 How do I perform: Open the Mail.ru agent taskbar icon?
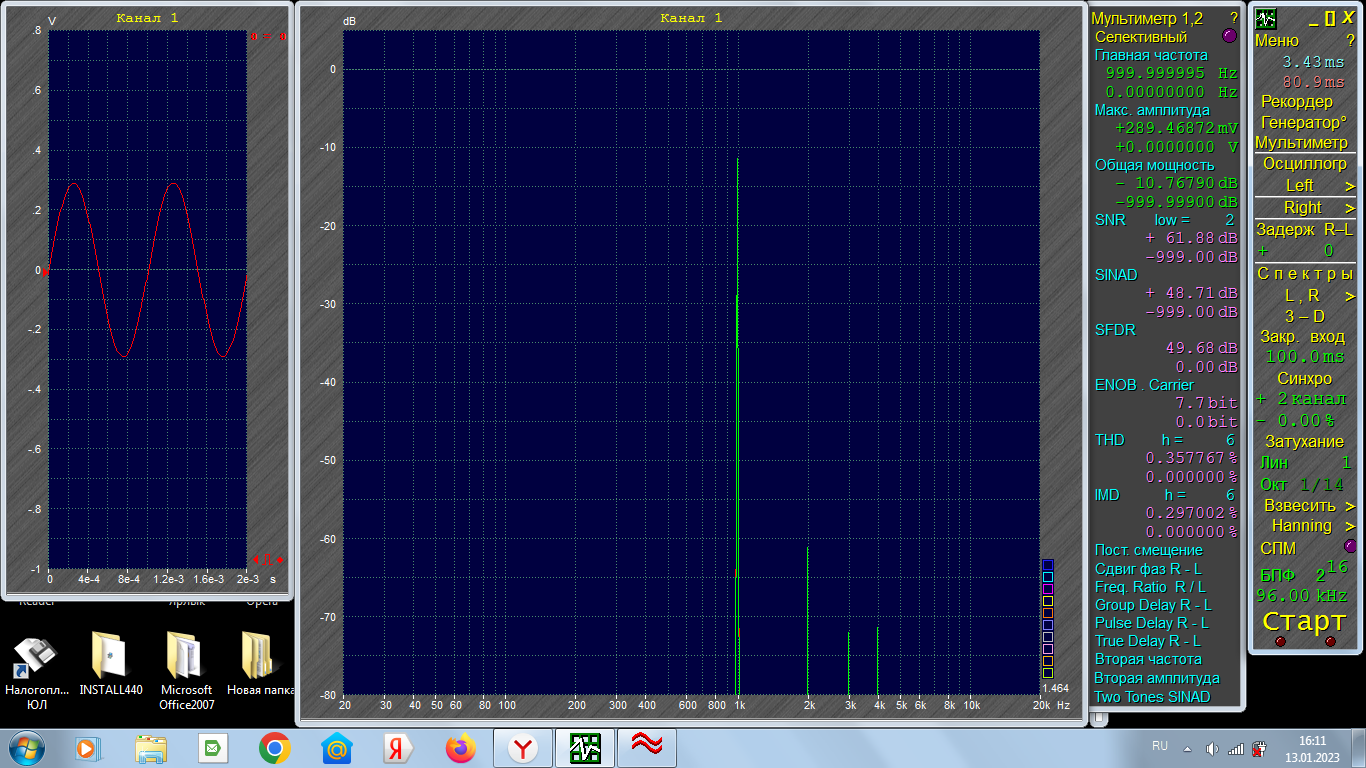coord(337,748)
